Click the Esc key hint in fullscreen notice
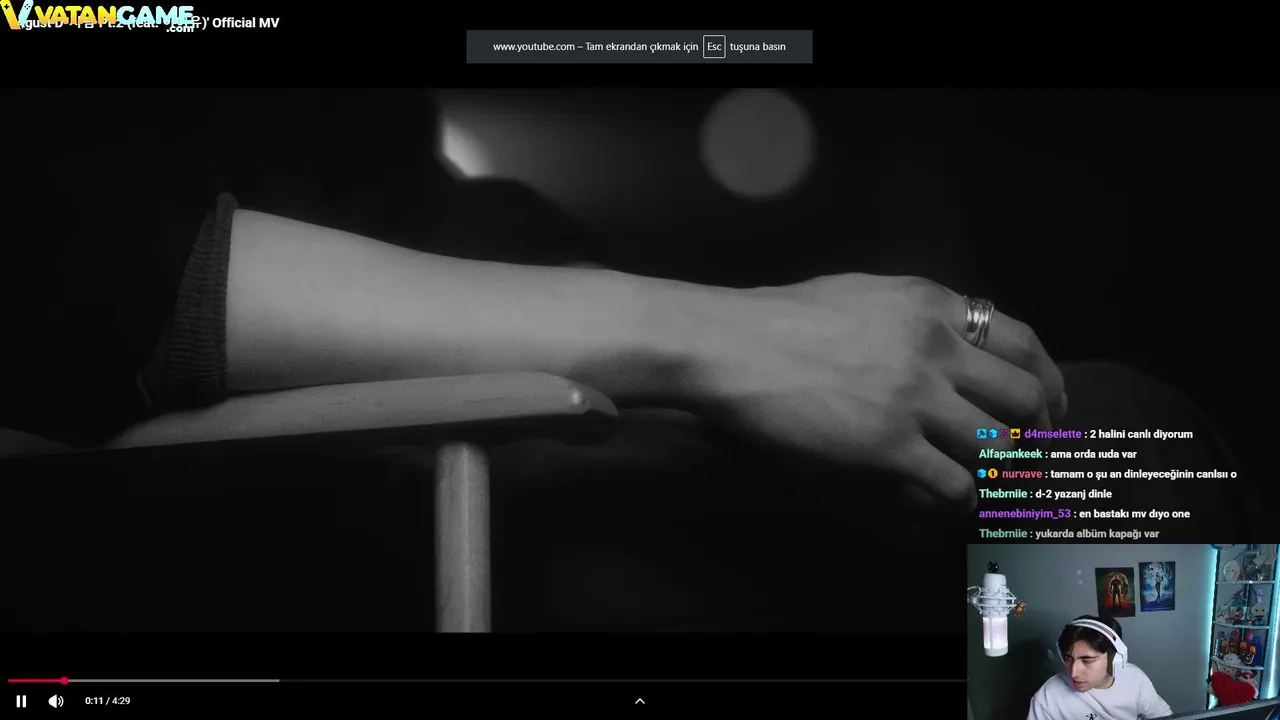Image resolution: width=1280 pixels, height=720 pixels. coord(714,47)
